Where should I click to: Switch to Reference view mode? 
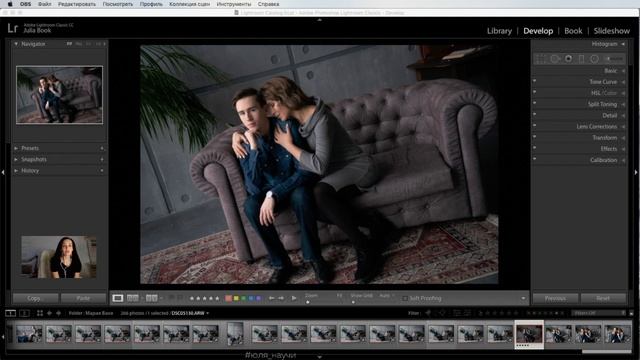pyautogui.click(x=133, y=298)
